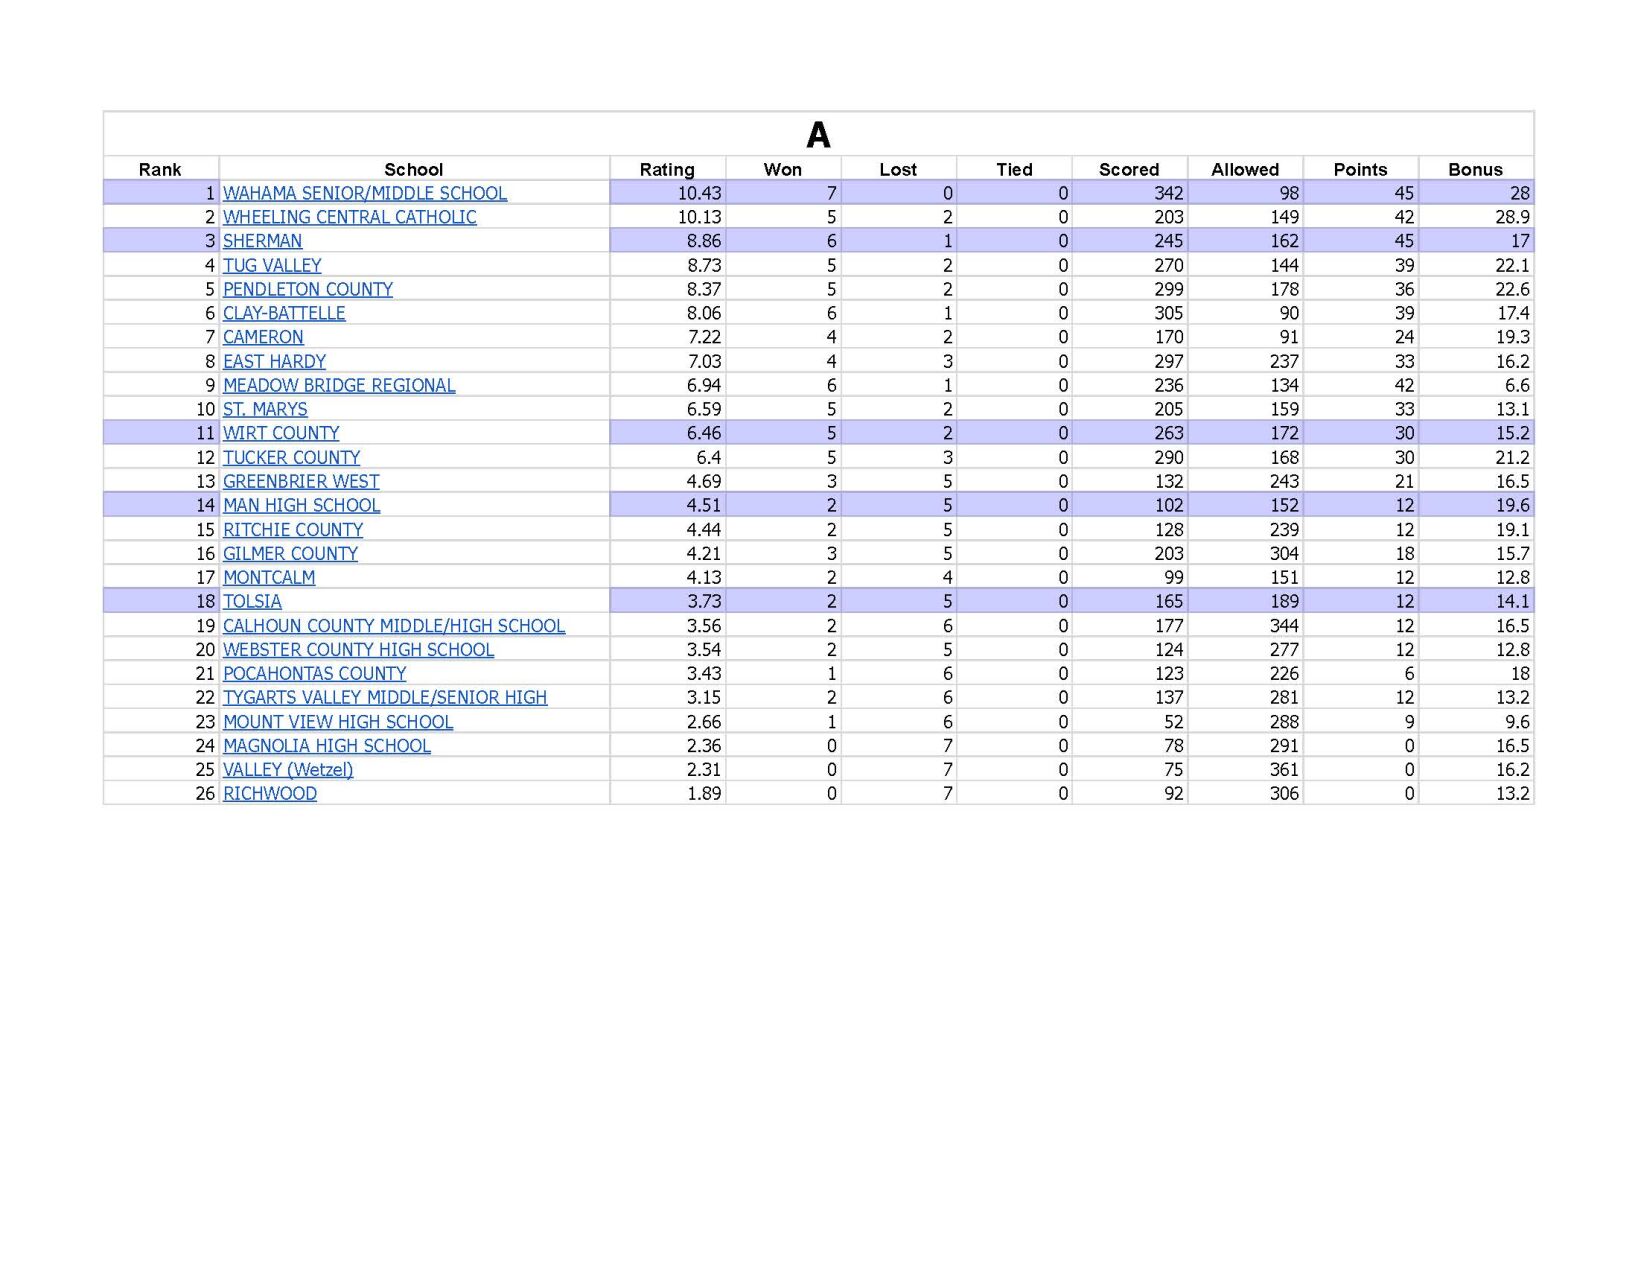This screenshot has width=1638, height=1266.
Task: Open the WAHAMA SENIOR/MIDDLE SCHOOL link
Action: click(364, 193)
